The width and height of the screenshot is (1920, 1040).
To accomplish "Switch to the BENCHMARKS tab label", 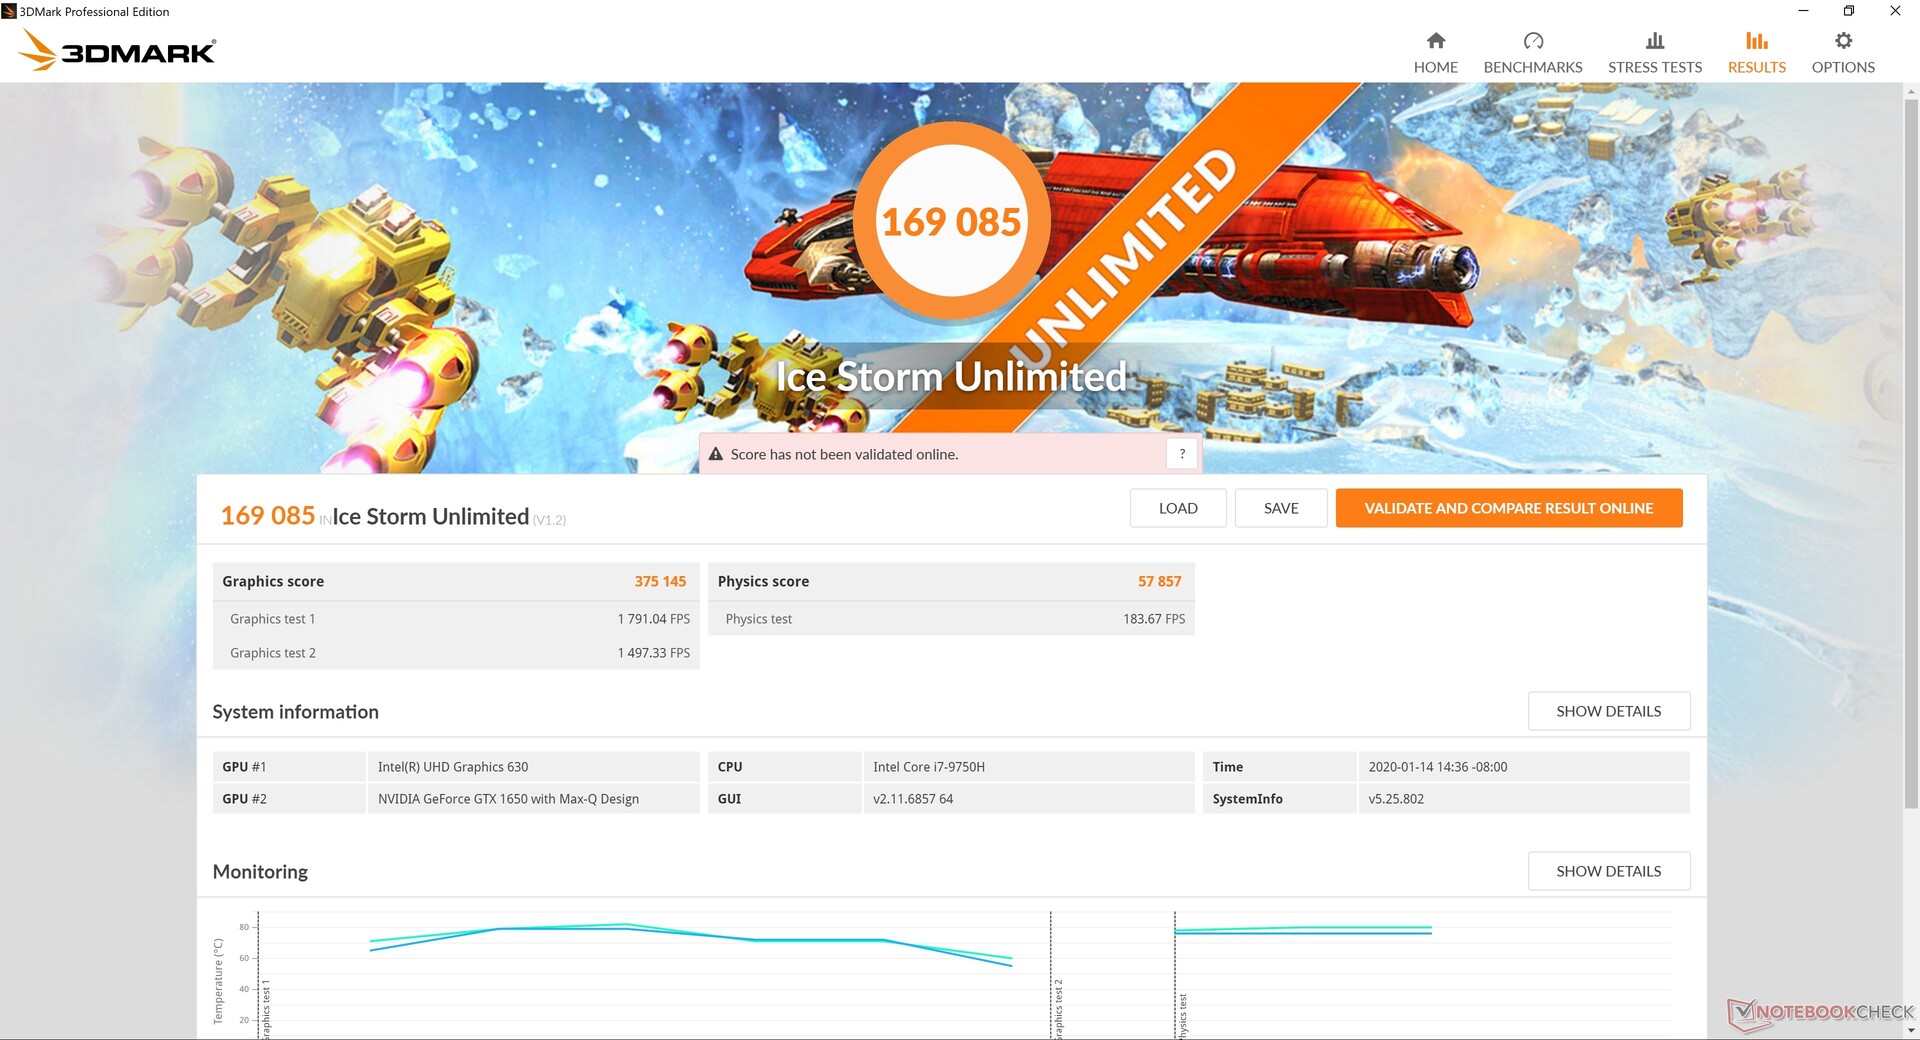I will click(x=1533, y=67).
